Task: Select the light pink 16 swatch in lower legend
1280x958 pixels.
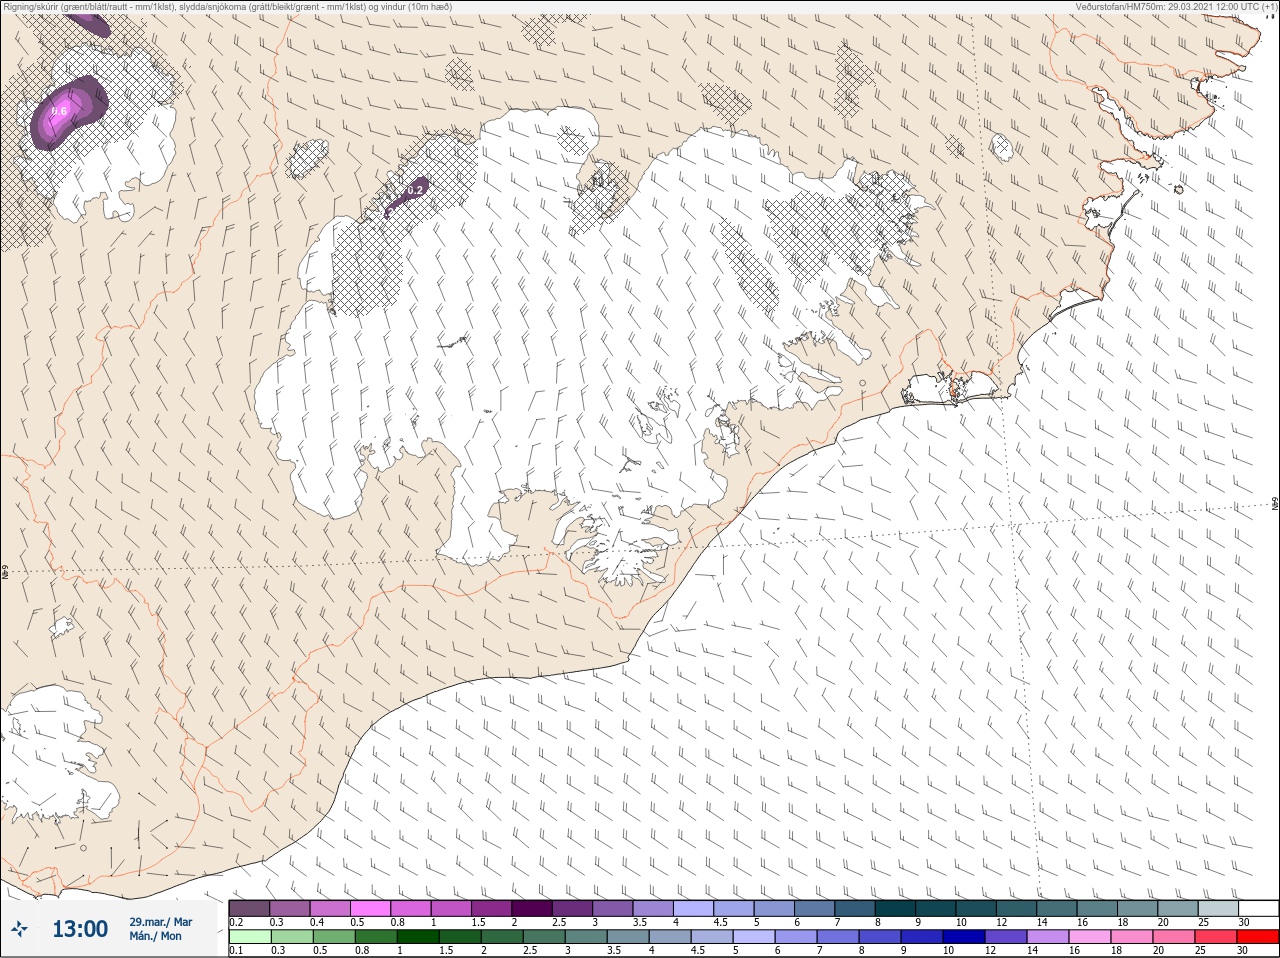Action: (x=1090, y=937)
